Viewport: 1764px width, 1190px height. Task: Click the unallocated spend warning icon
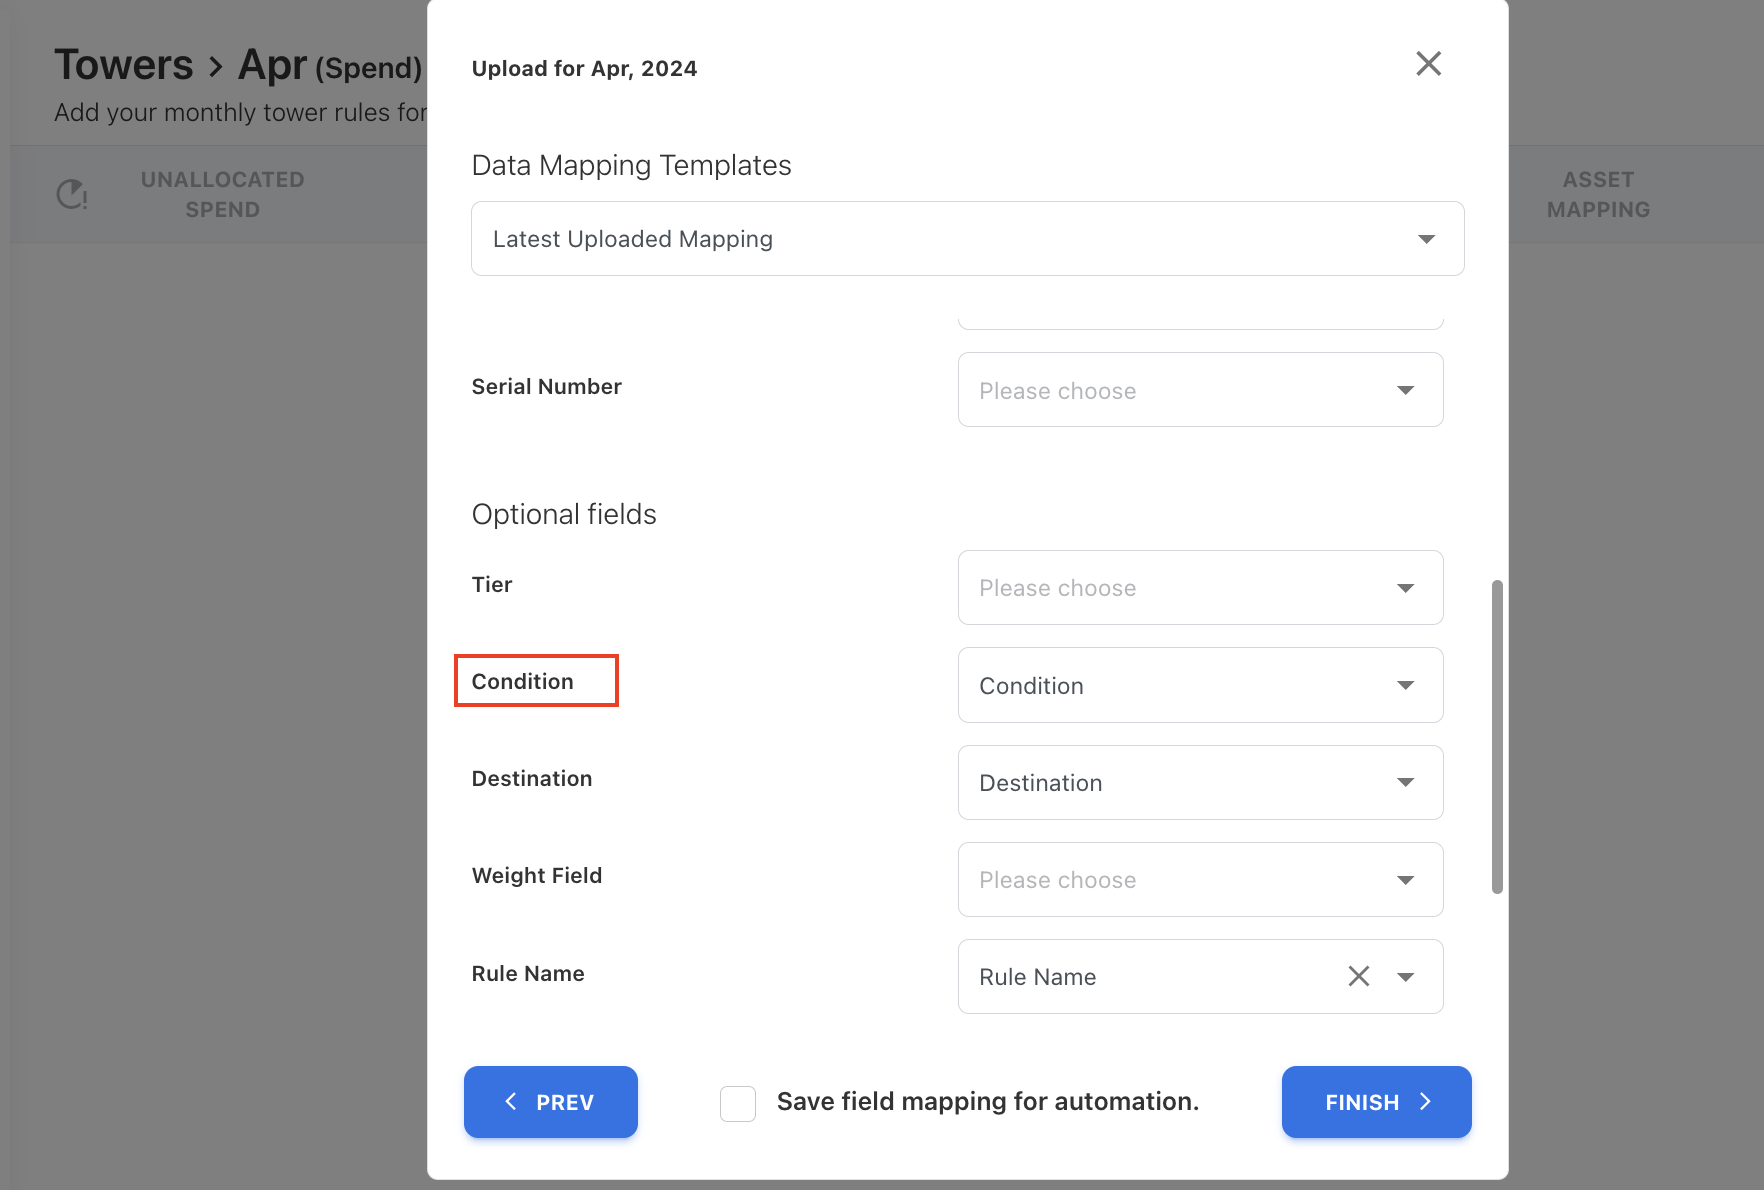point(72,194)
